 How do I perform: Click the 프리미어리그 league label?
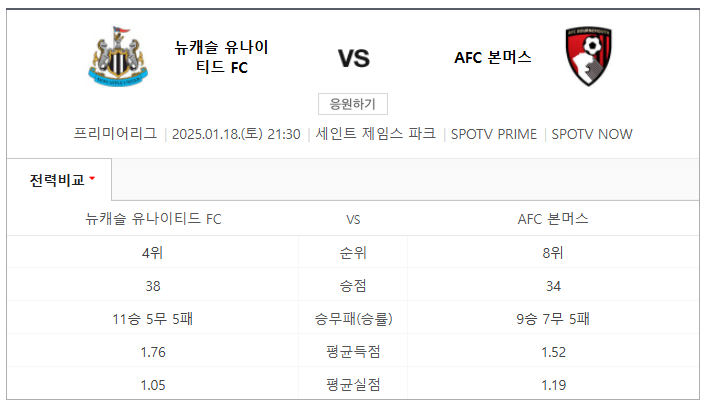point(115,133)
